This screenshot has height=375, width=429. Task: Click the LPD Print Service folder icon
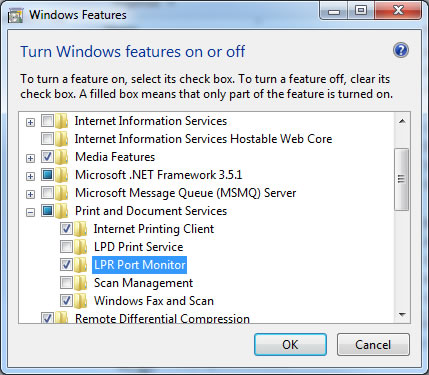coord(81,247)
